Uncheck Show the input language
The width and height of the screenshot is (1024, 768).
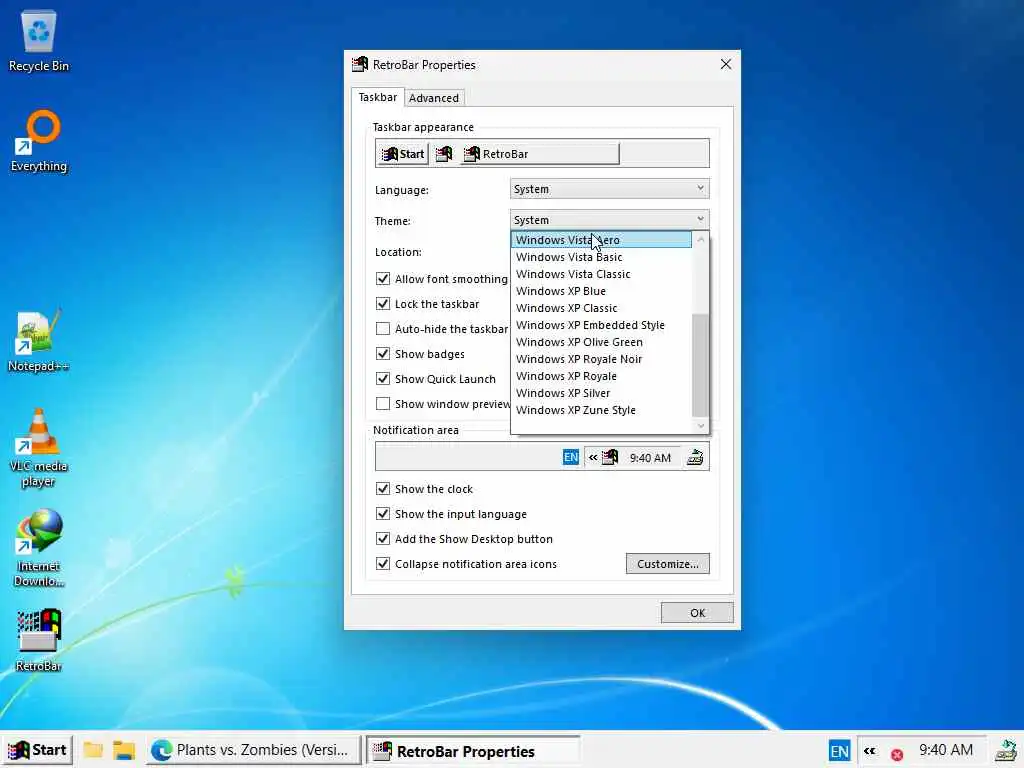(383, 514)
